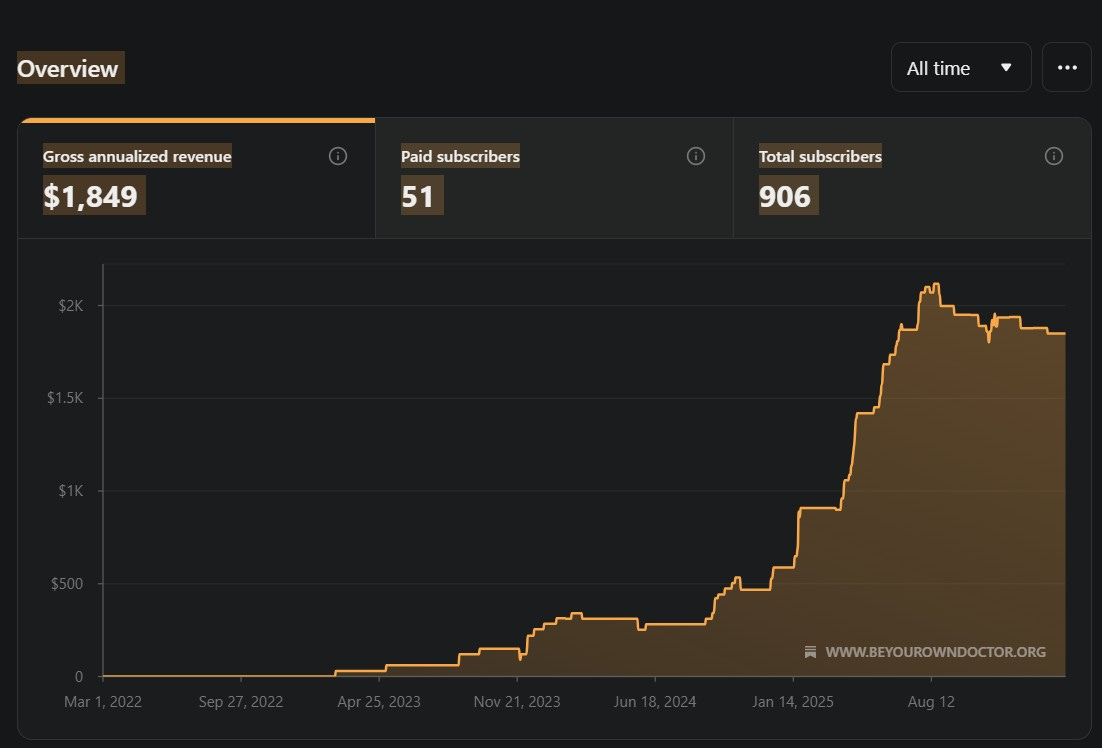Viewport: 1102px width, 748px height.
Task: Open the three-dot more options menu
Action: [x=1067, y=67]
